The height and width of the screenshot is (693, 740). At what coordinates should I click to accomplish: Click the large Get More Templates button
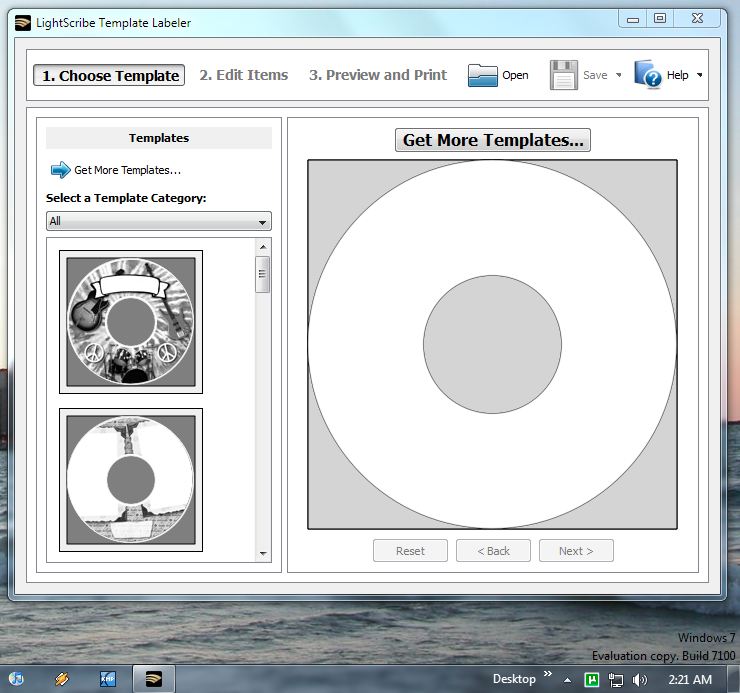(x=492, y=140)
